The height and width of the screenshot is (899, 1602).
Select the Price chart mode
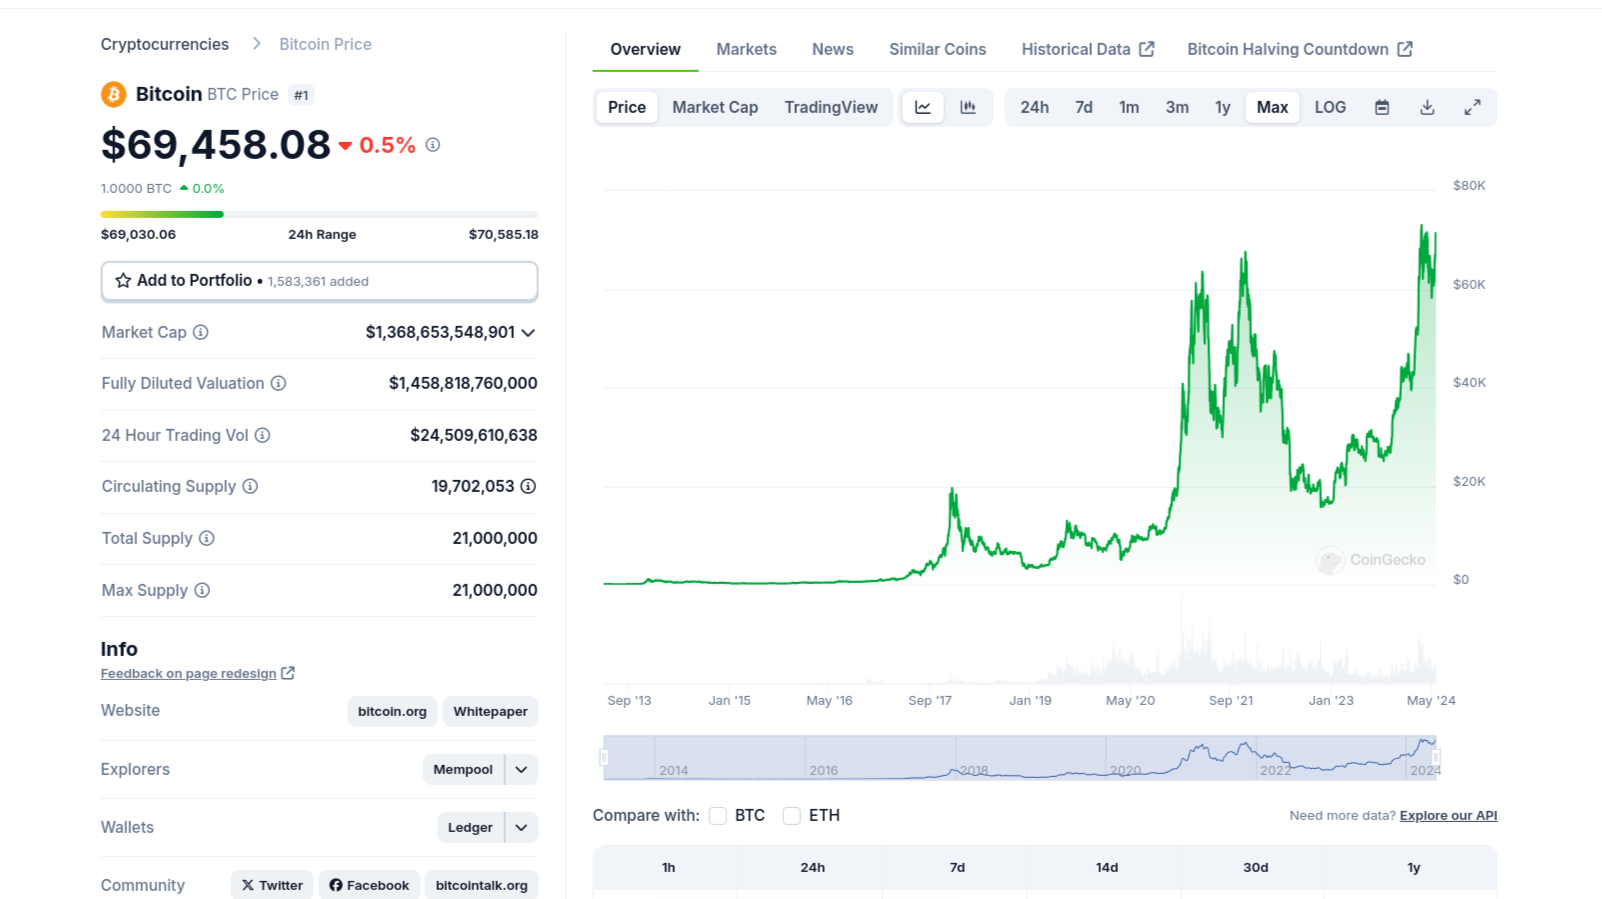pos(627,107)
